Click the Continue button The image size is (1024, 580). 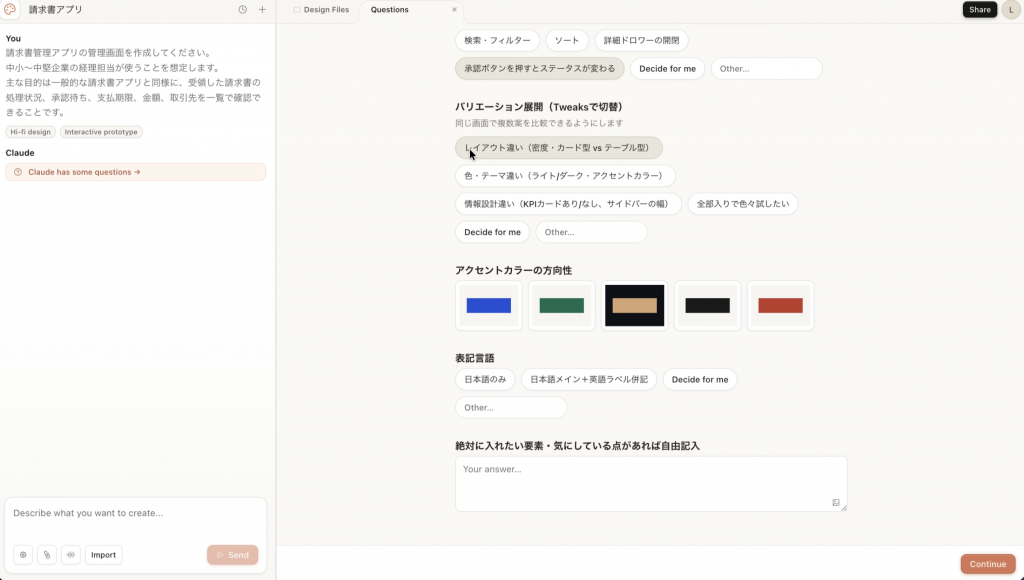tap(987, 564)
